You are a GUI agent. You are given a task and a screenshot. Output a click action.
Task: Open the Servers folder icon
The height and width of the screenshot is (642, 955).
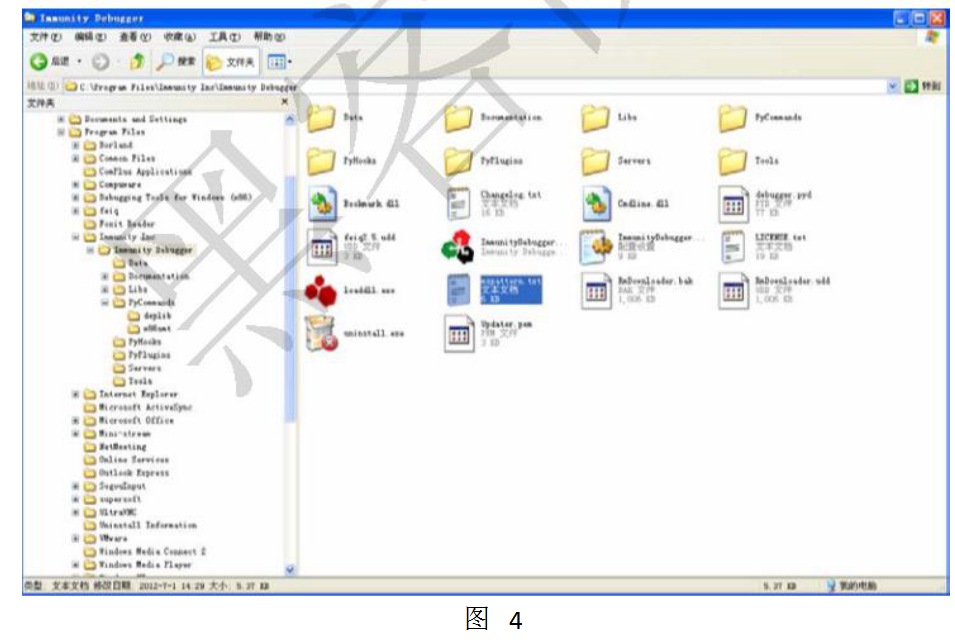click(x=595, y=161)
